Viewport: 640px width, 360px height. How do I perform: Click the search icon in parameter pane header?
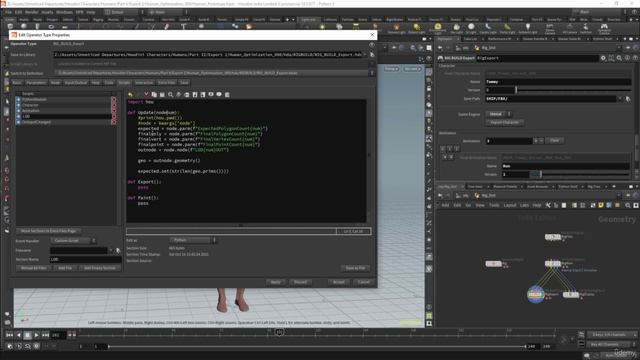pyautogui.click(x=620, y=58)
